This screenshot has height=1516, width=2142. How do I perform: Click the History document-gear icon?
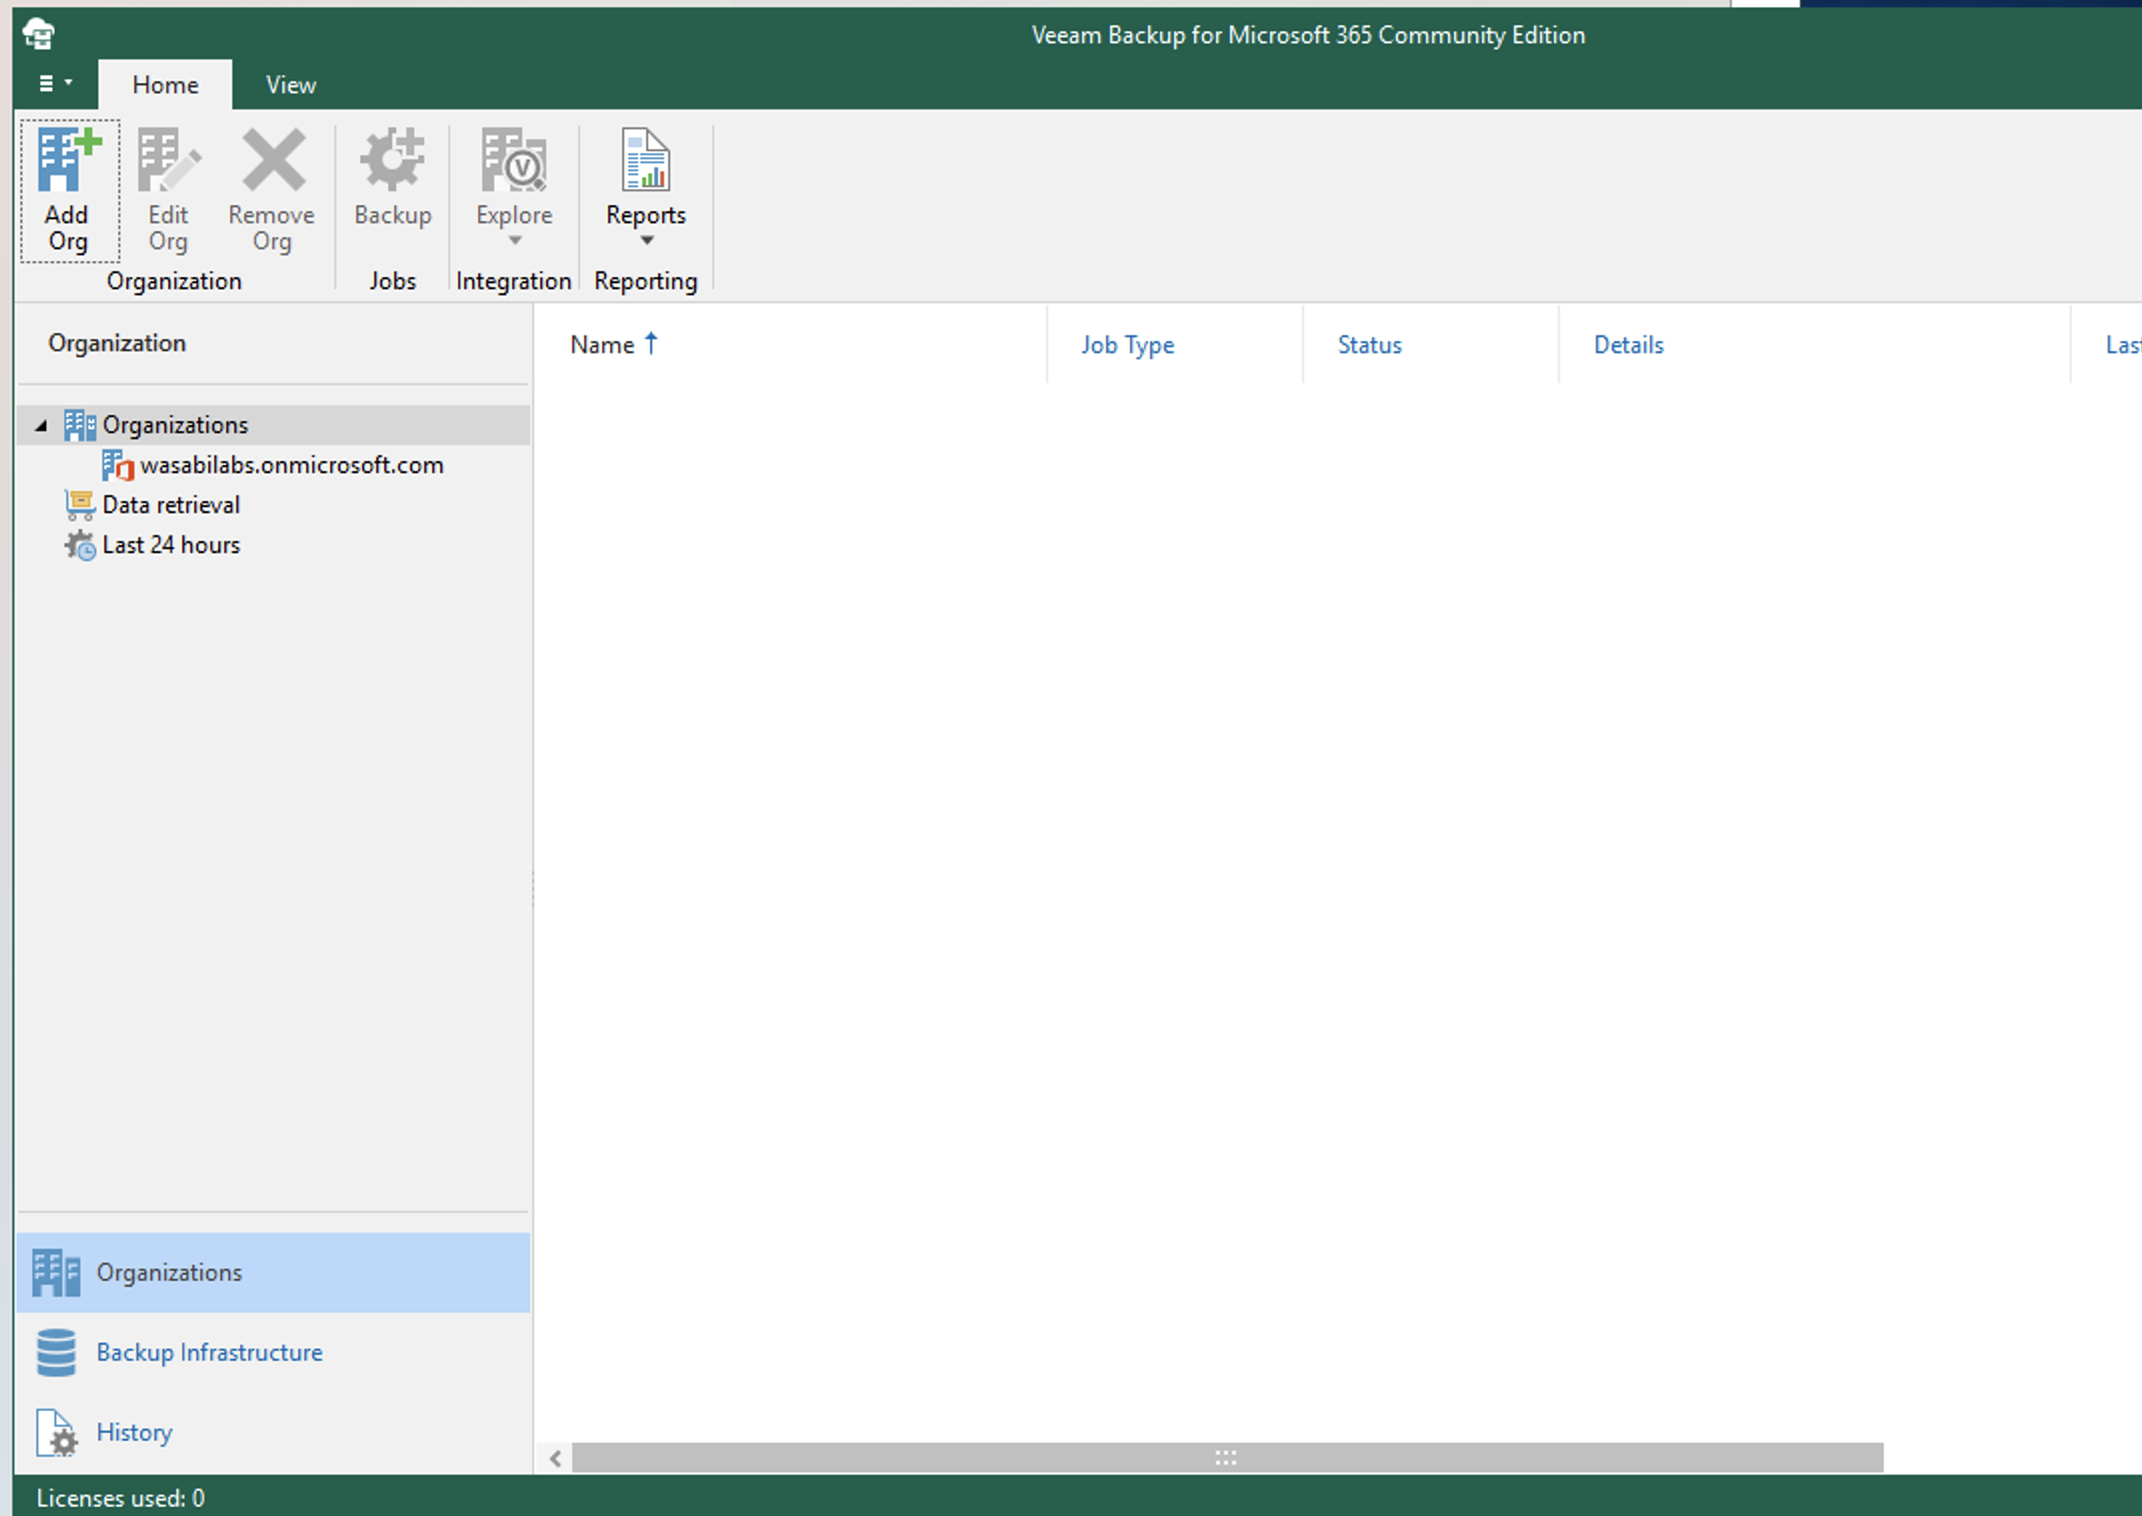click(x=56, y=1433)
